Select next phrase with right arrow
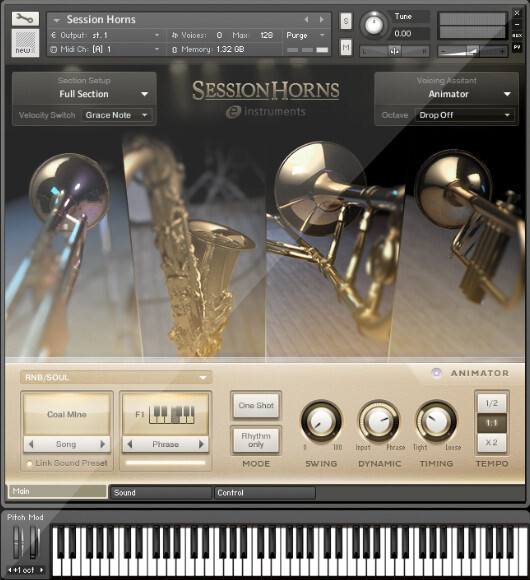The height and width of the screenshot is (580, 530). [201, 444]
